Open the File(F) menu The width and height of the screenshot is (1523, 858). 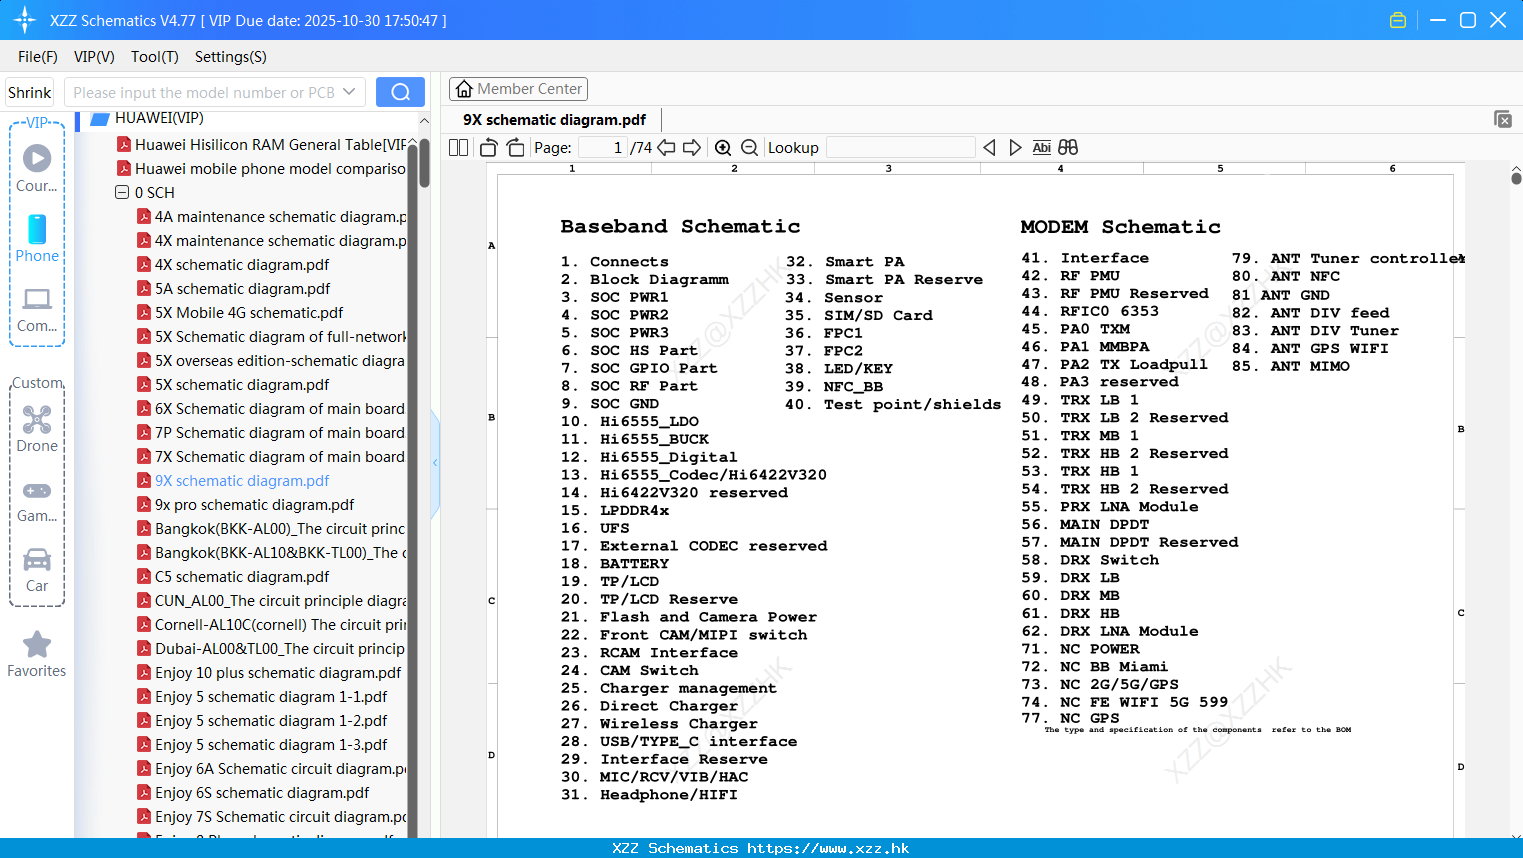point(38,57)
